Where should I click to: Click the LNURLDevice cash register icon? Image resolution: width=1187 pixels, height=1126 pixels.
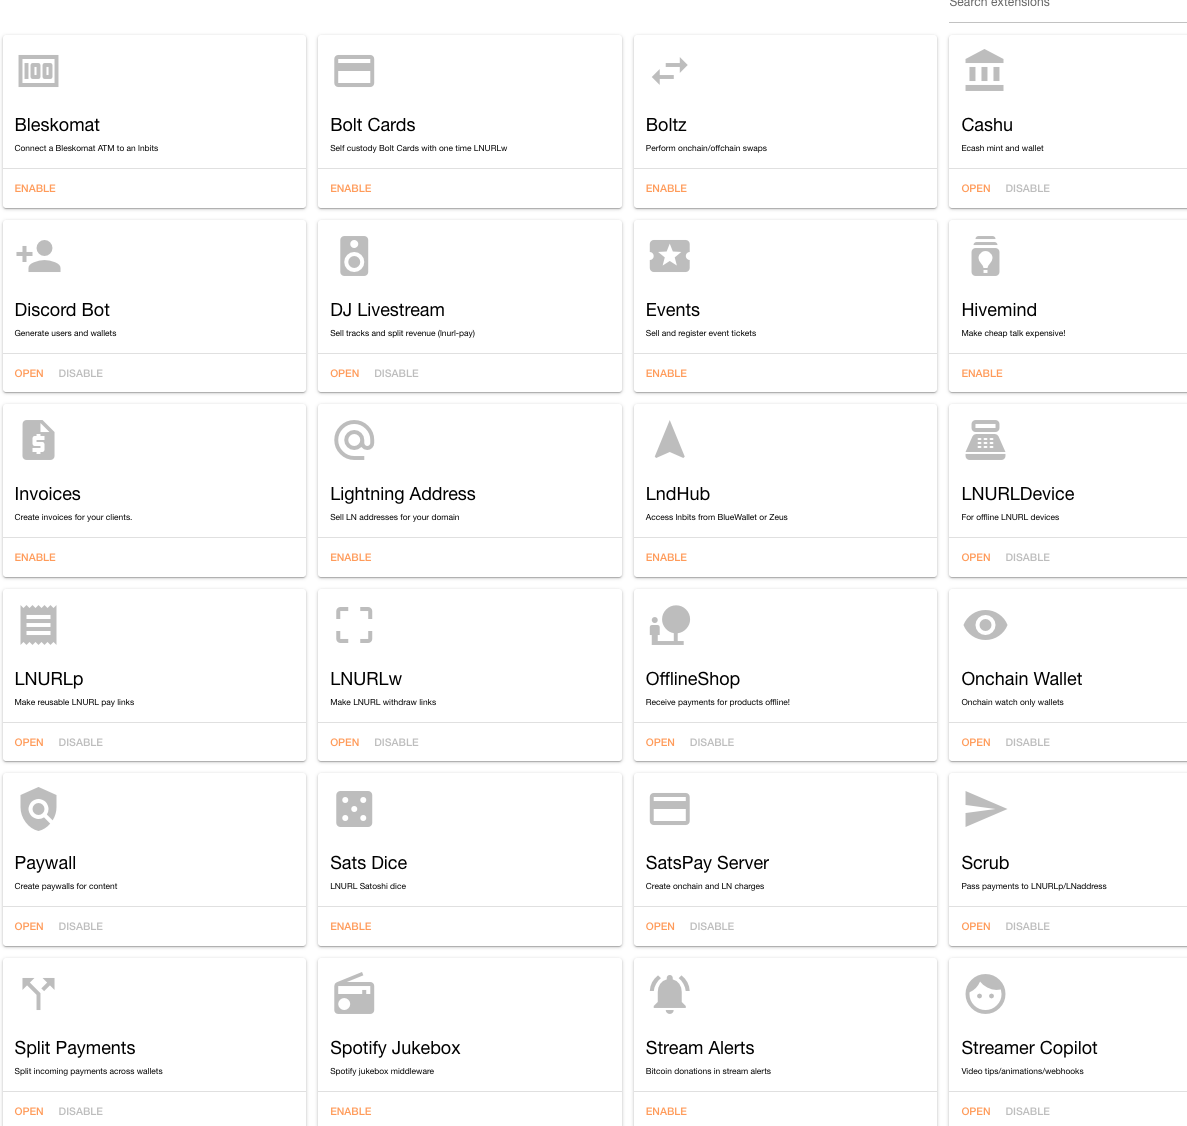click(x=985, y=440)
